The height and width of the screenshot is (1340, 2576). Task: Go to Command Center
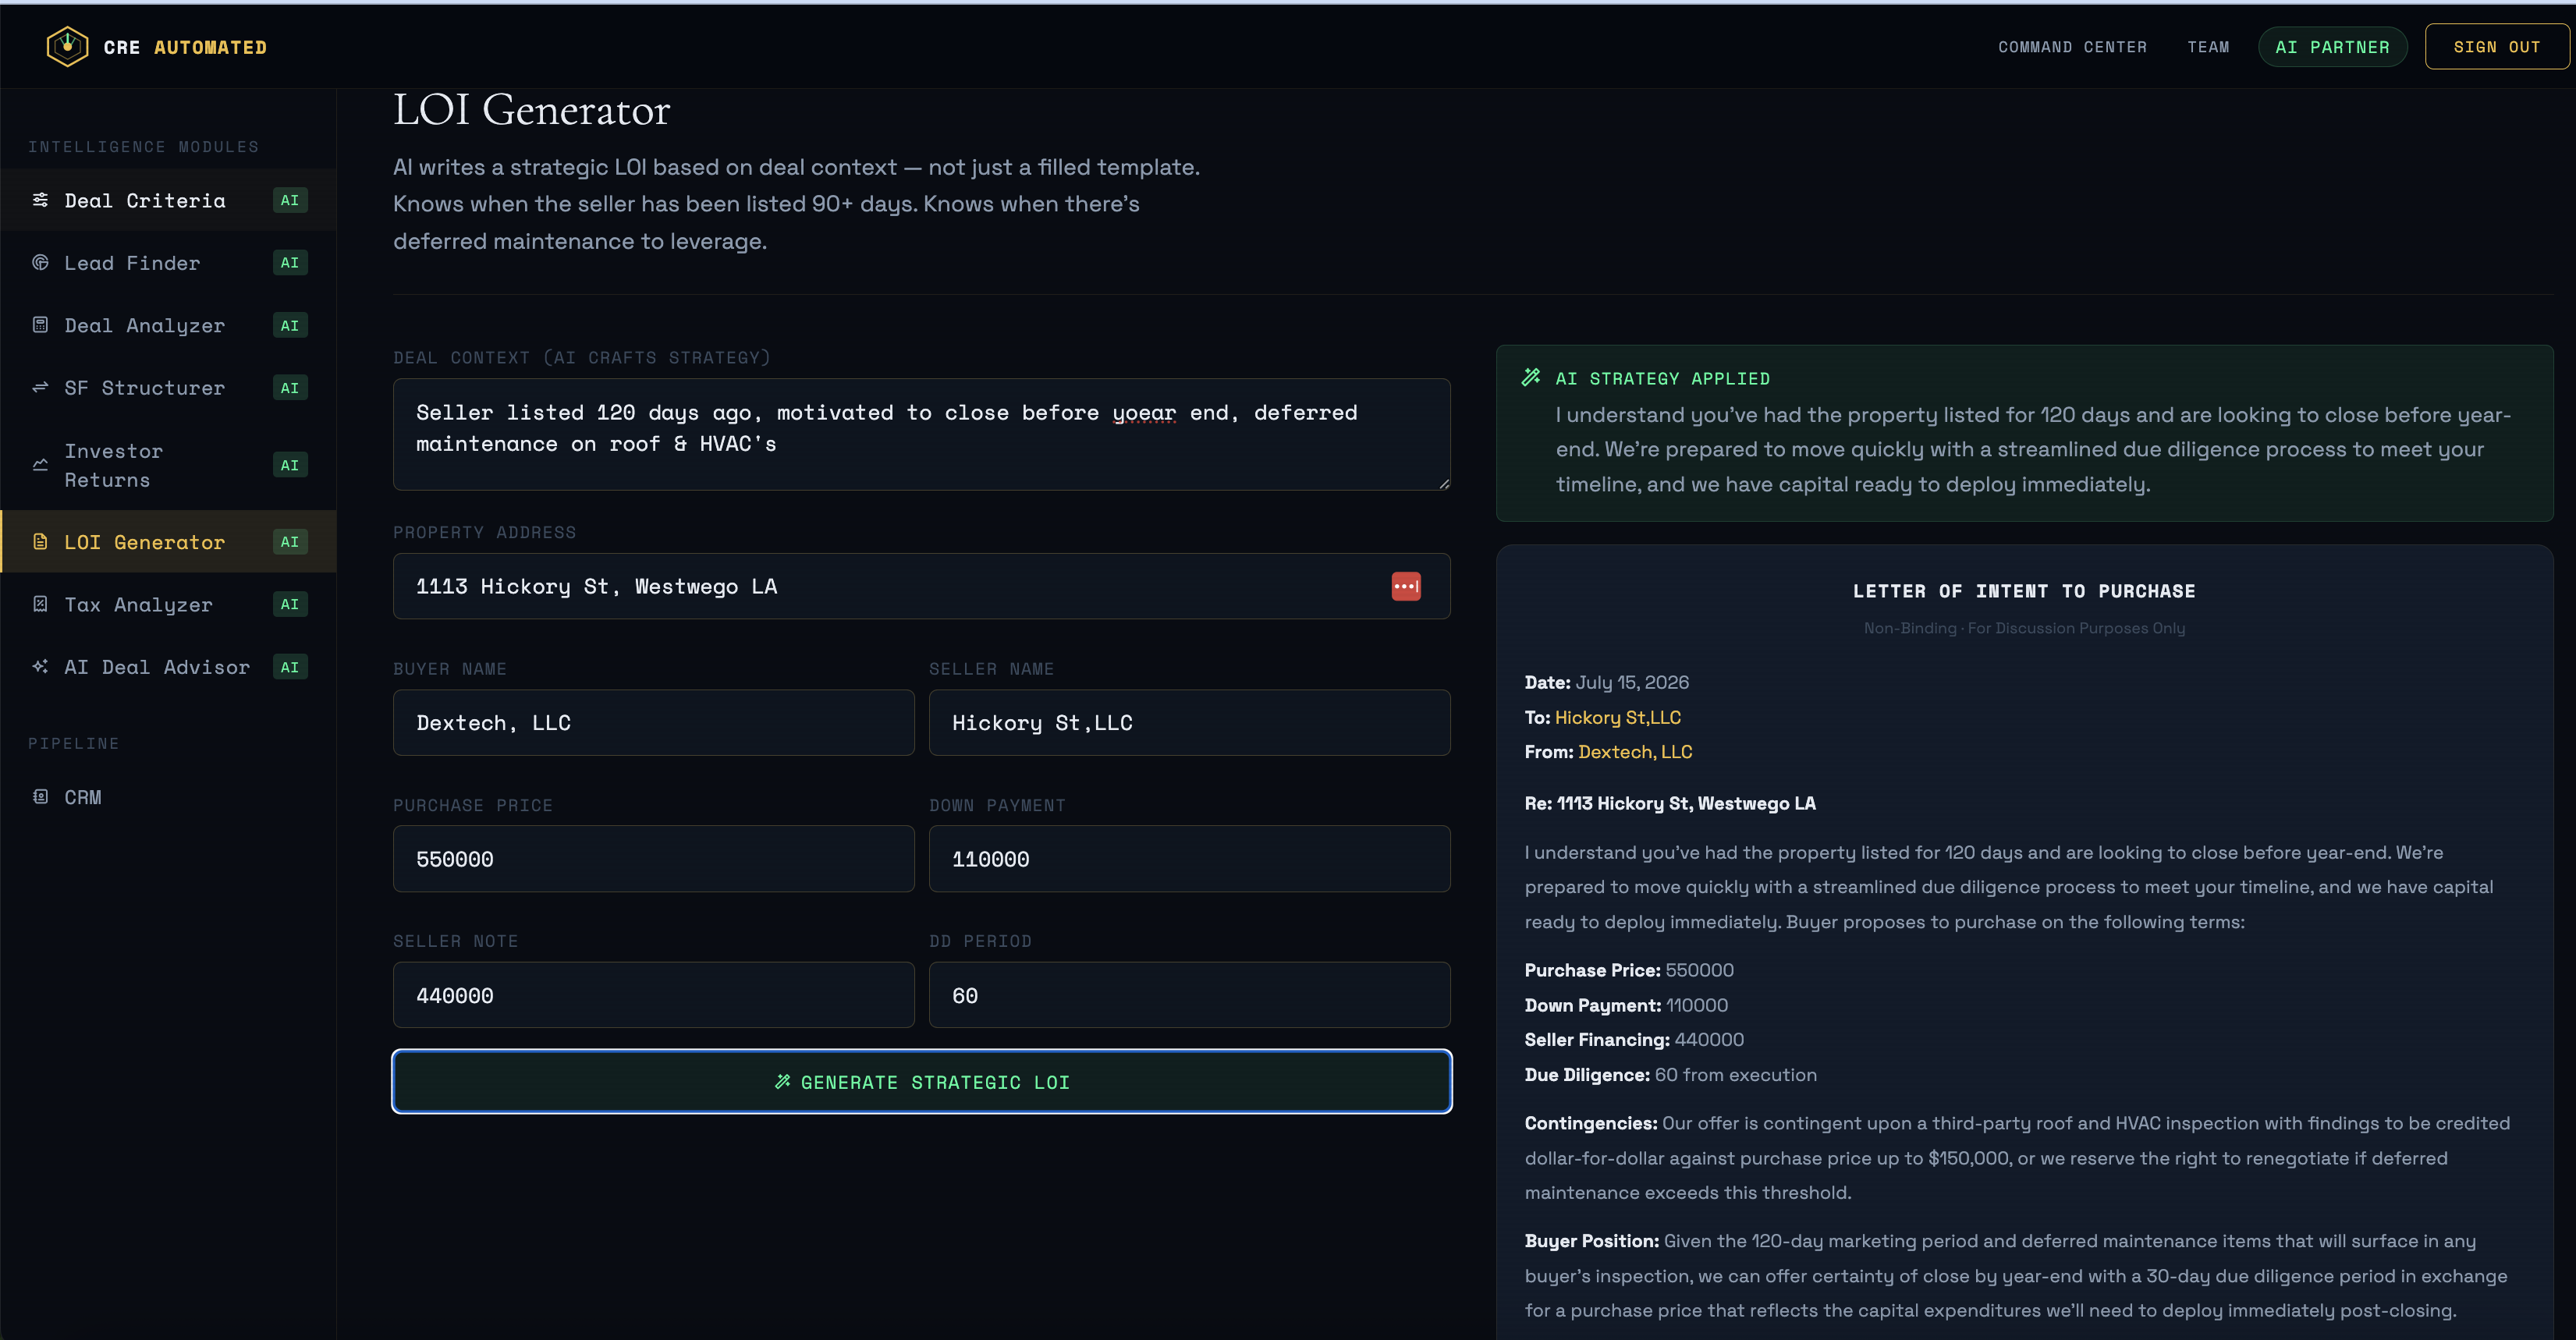coord(2072,47)
